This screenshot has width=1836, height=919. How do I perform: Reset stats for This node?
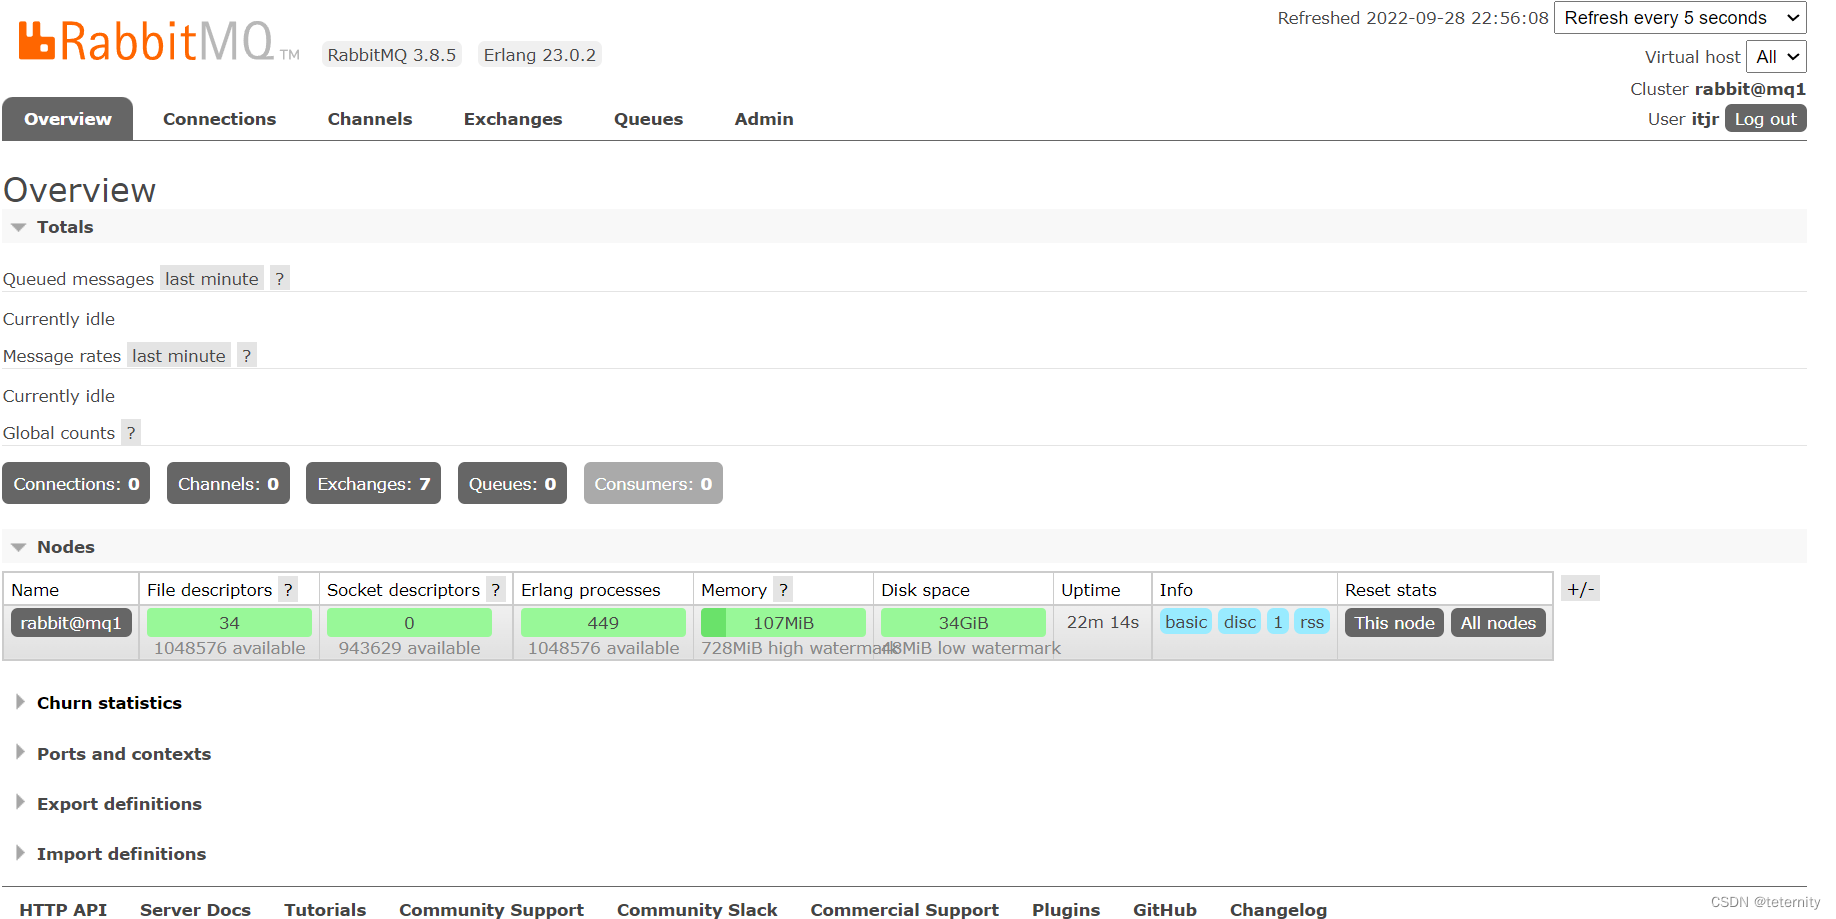point(1394,623)
